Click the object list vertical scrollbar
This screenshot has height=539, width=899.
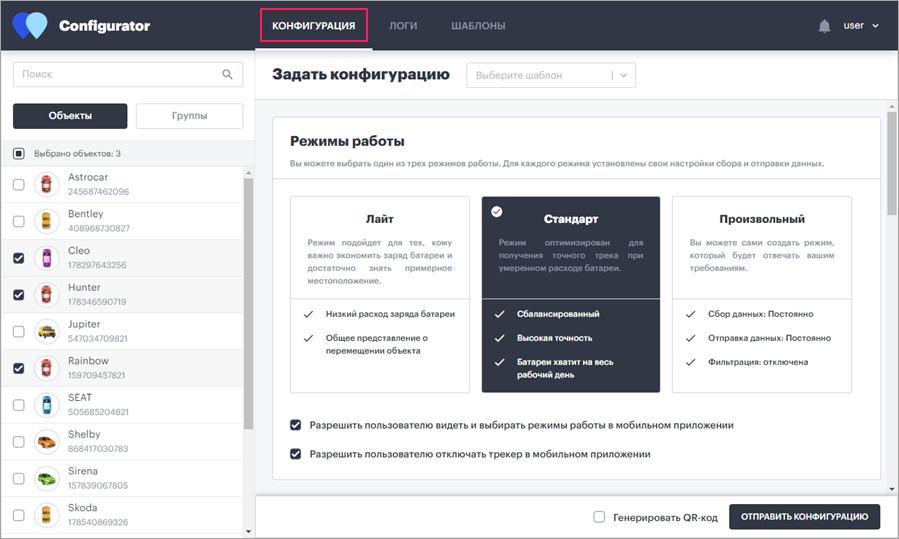click(x=248, y=304)
